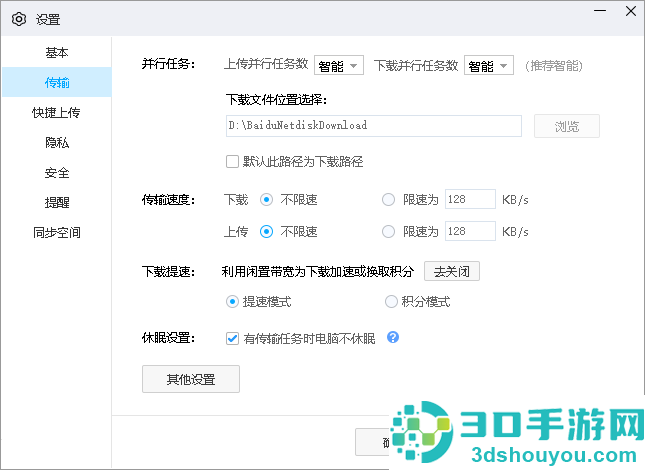The width and height of the screenshot is (645, 470).
Task: Close the settings window
Action: point(631,11)
